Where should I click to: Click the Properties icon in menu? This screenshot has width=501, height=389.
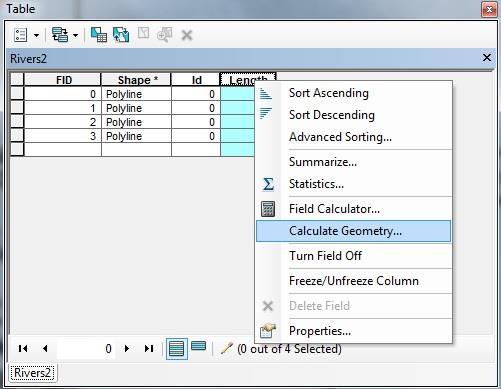[x=268, y=330]
